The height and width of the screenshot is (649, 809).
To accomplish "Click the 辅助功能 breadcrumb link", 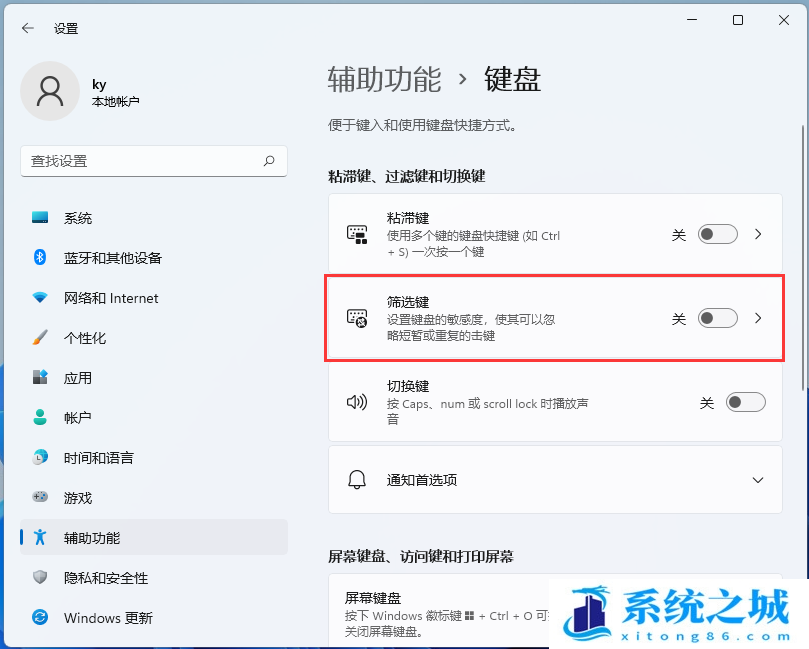I will 384,79.
